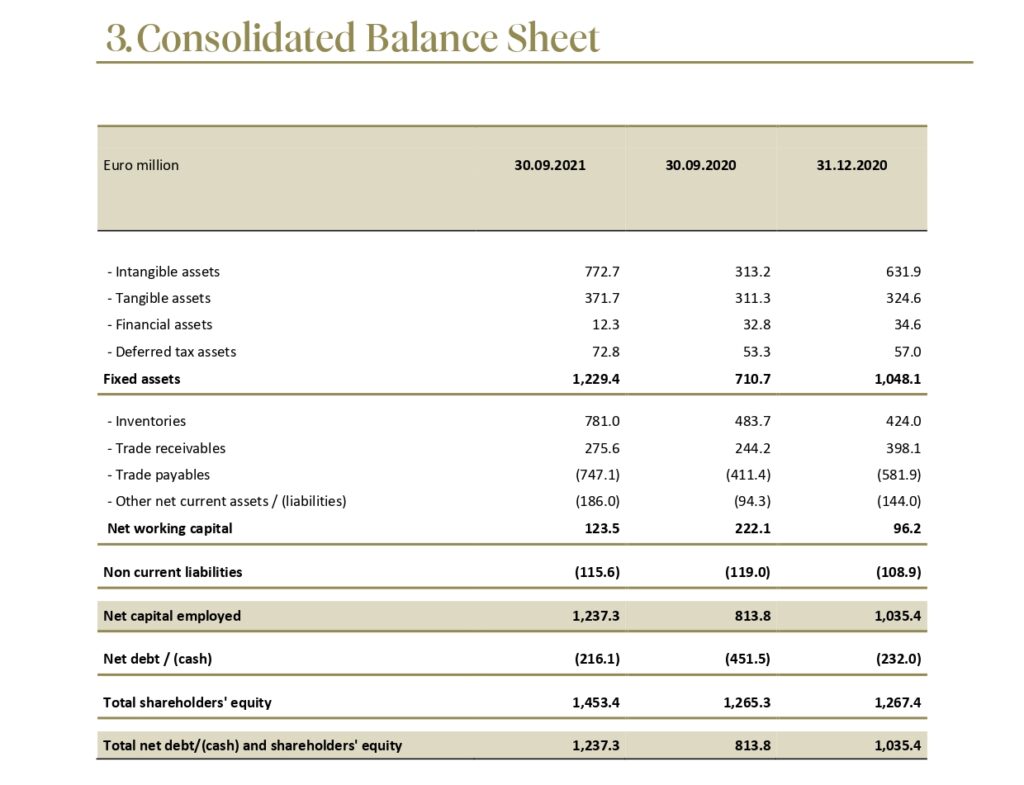Screen dimensions: 1024x785
Task: Click the "Euro million" header label
Action: coord(141,165)
